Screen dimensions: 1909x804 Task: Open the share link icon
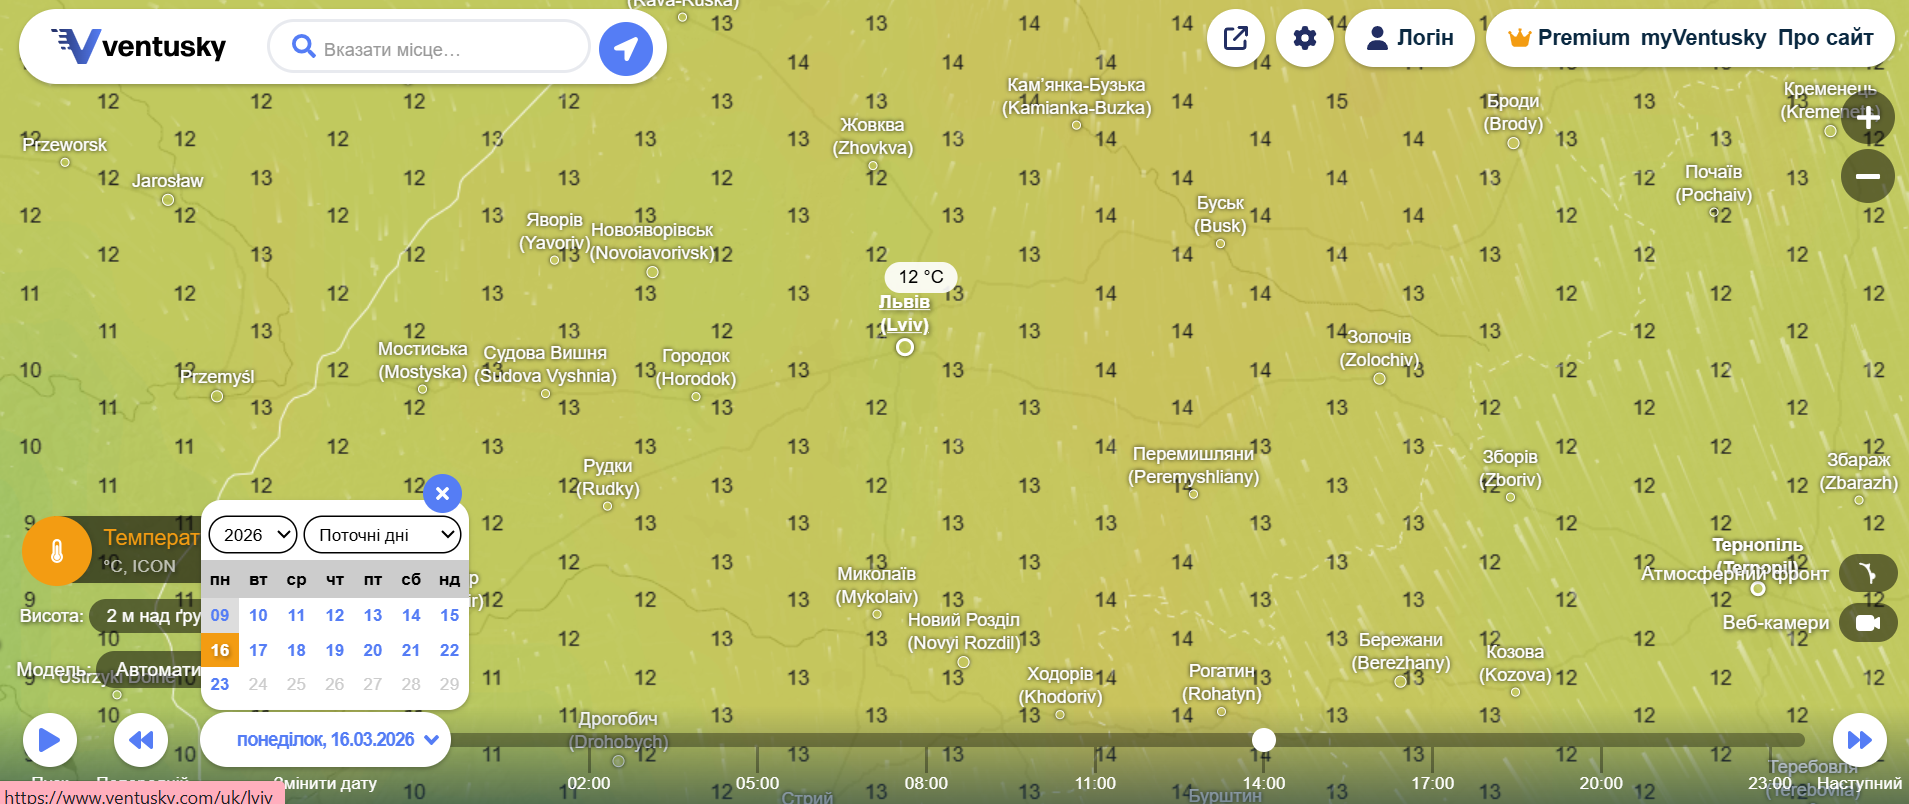pyautogui.click(x=1236, y=39)
